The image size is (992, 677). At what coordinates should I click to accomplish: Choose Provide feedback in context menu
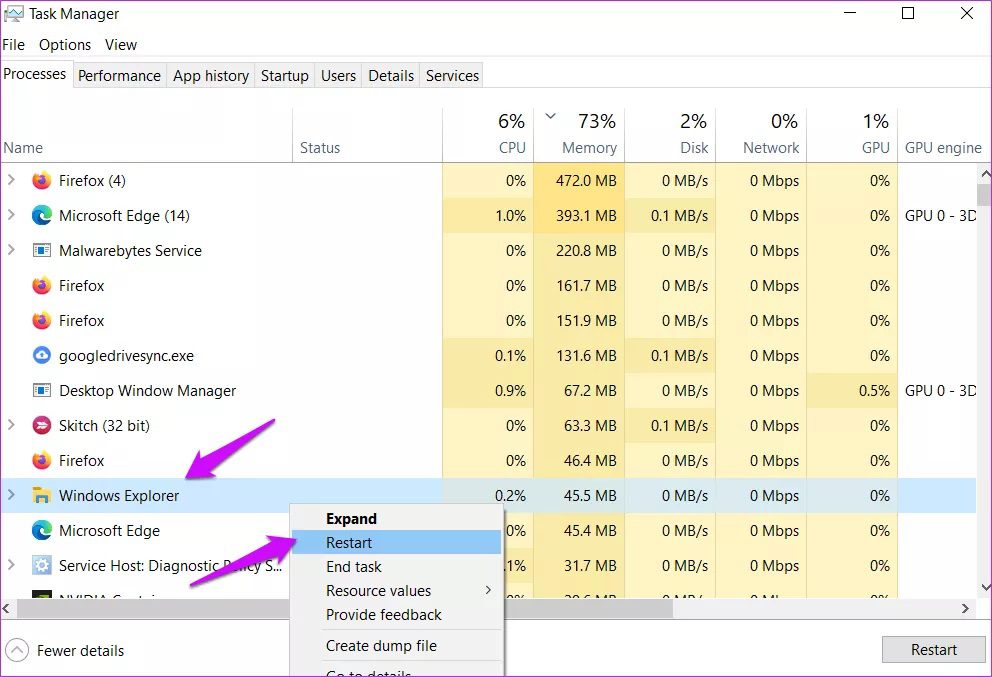click(395, 615)
